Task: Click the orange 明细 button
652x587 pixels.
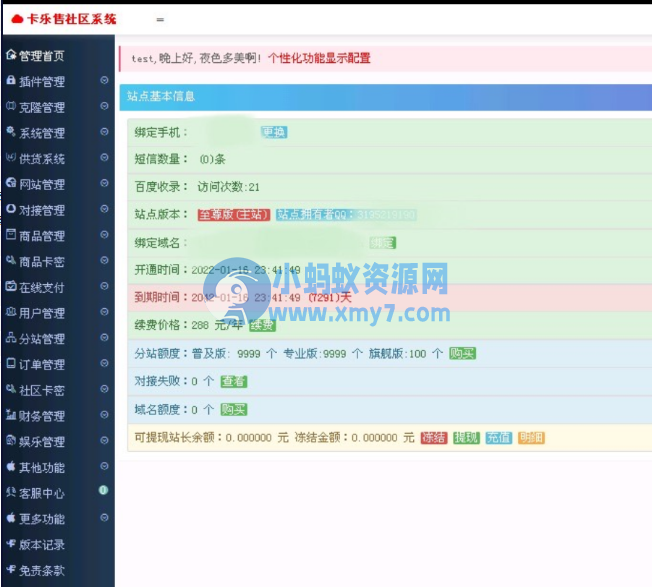Action: pos(531,438)
